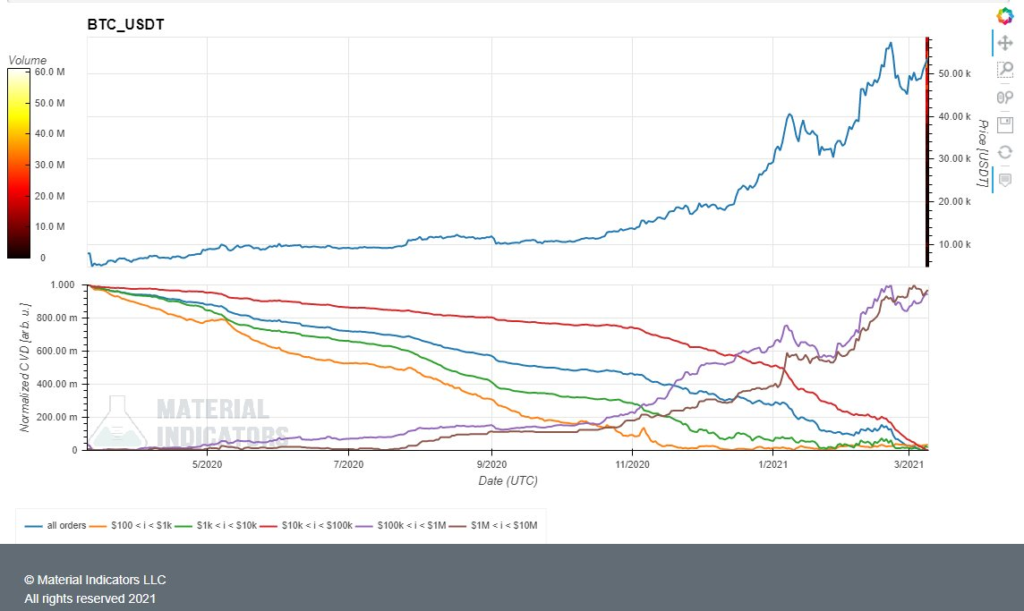
Task: Activate the Box Zoom tool
Action: tap(1005, 71)
